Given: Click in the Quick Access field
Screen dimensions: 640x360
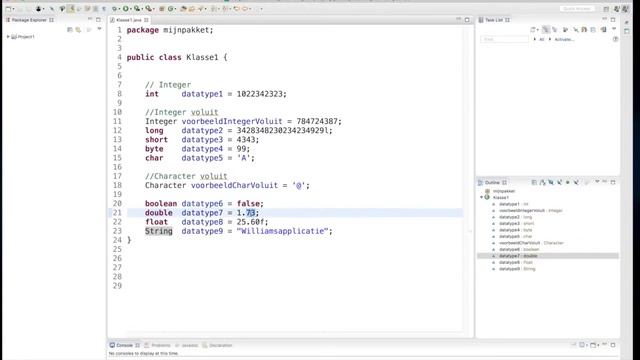Looking at the screenshot, I should [577, 9].
